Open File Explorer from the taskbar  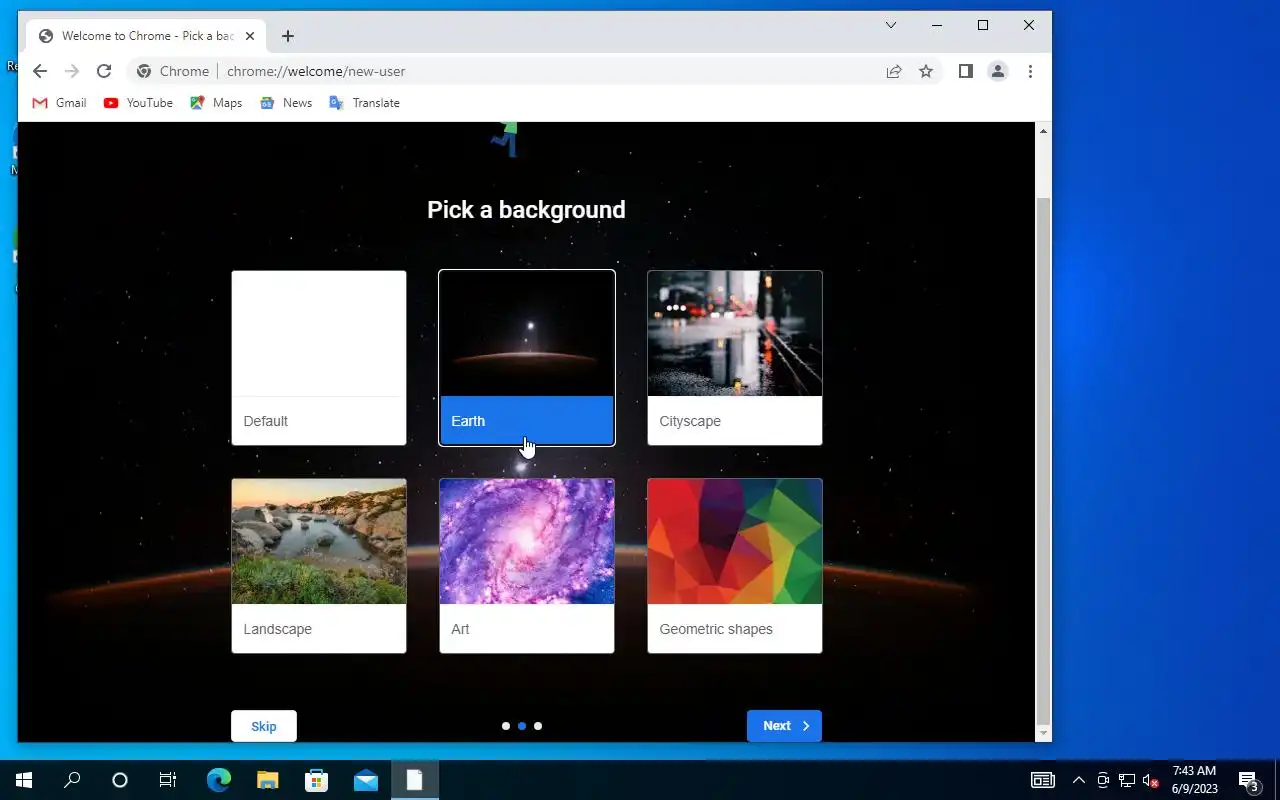click(267, 780)
